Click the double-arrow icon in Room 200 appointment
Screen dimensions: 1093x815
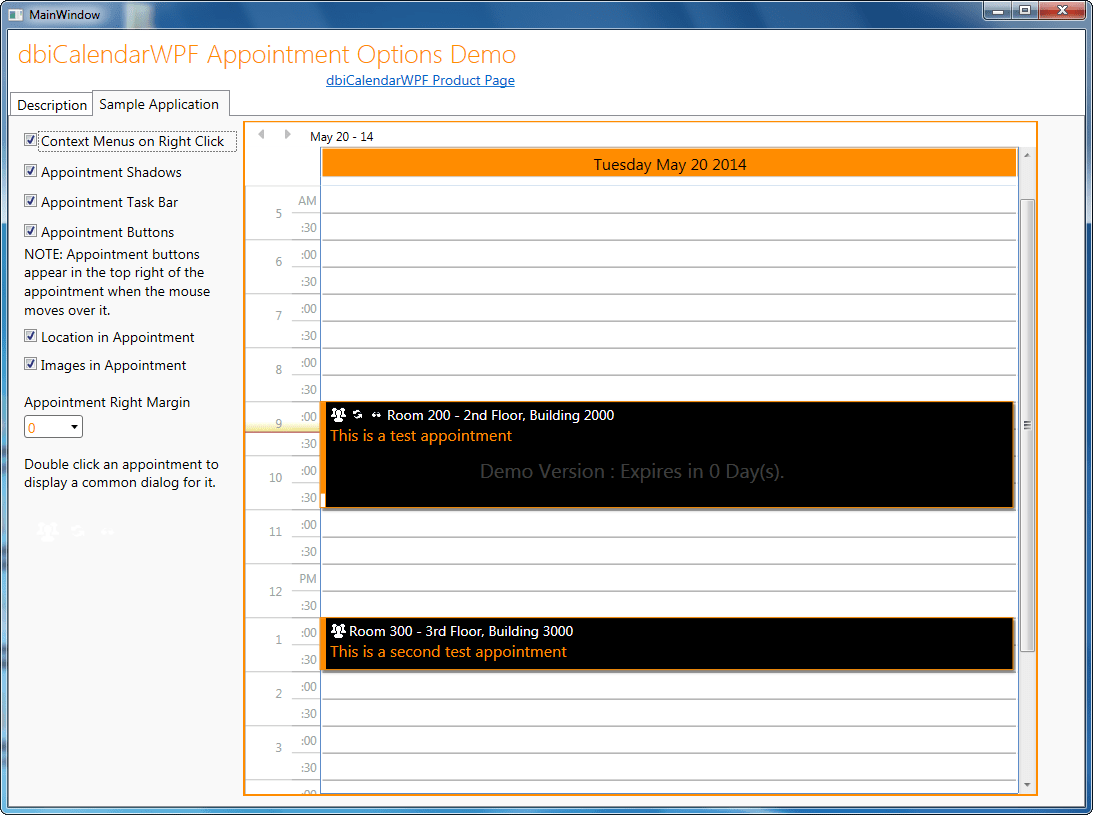point(376,415)
